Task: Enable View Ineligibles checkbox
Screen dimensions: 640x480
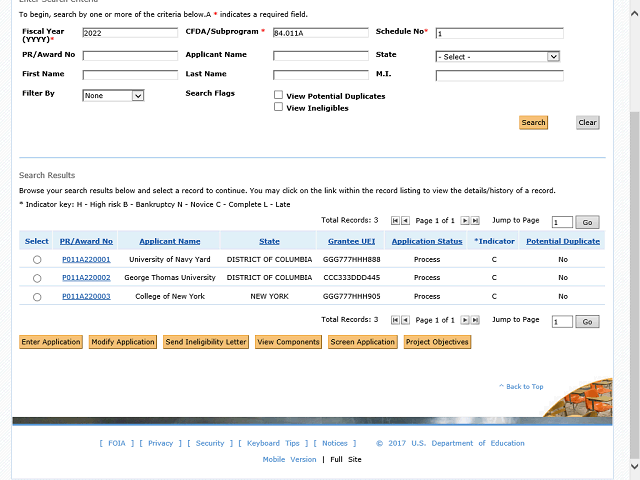Action: (x=278, y=107)
